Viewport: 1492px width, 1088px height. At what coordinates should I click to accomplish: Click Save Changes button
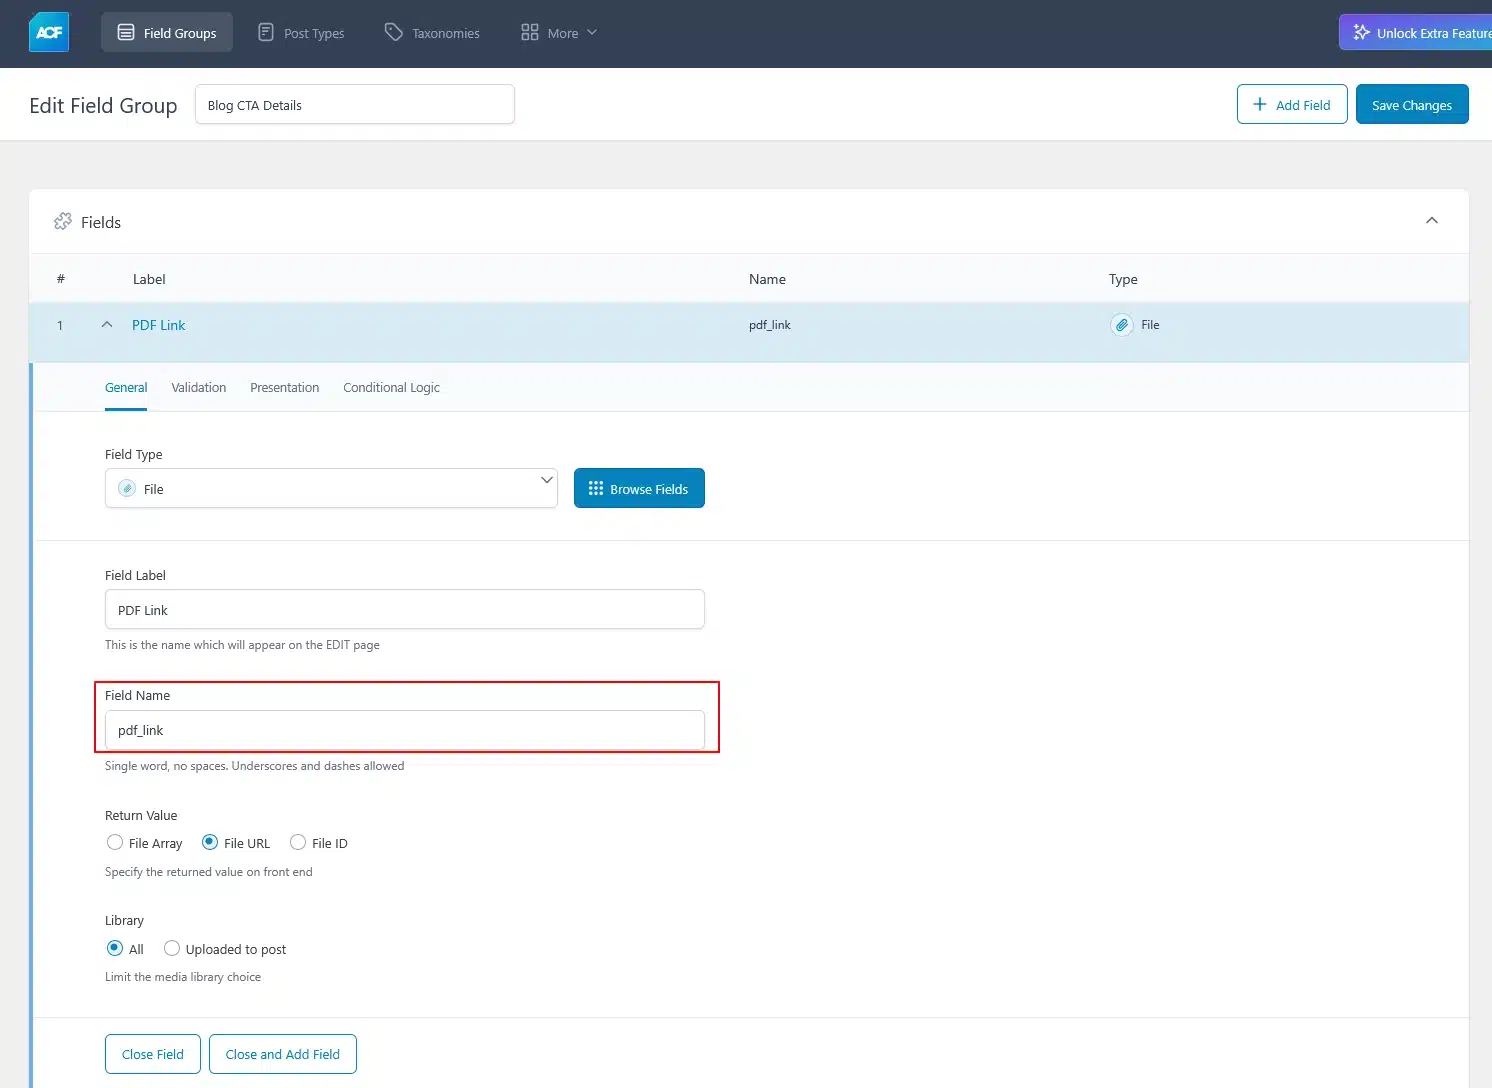coord(1412,105)
